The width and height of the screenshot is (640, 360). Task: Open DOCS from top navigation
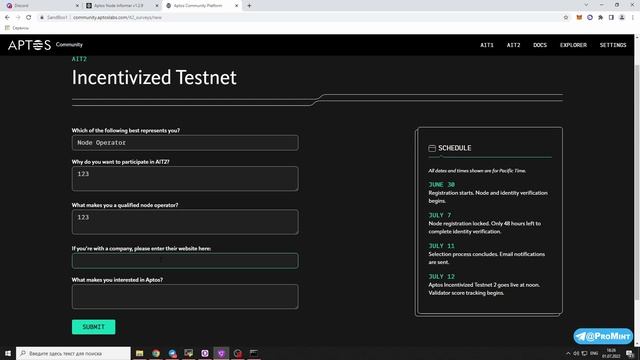pos(540,45)
